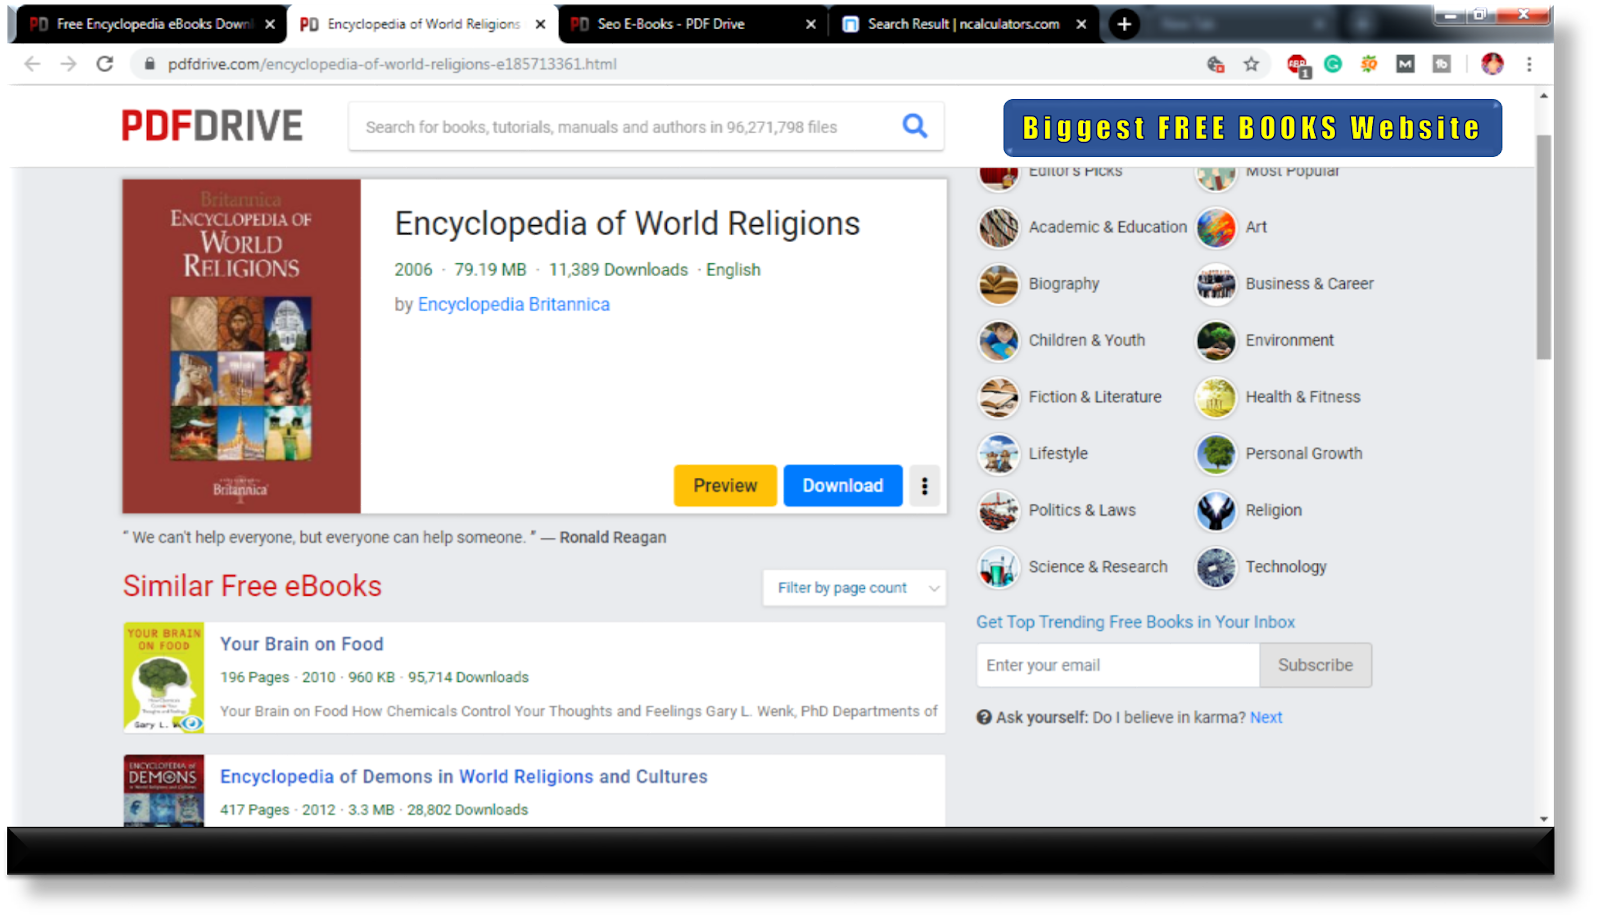Viewport: 1600px width, 921px height.
Task: Open the Fiction & Literature category icon
Action: [x=998, y=398]
